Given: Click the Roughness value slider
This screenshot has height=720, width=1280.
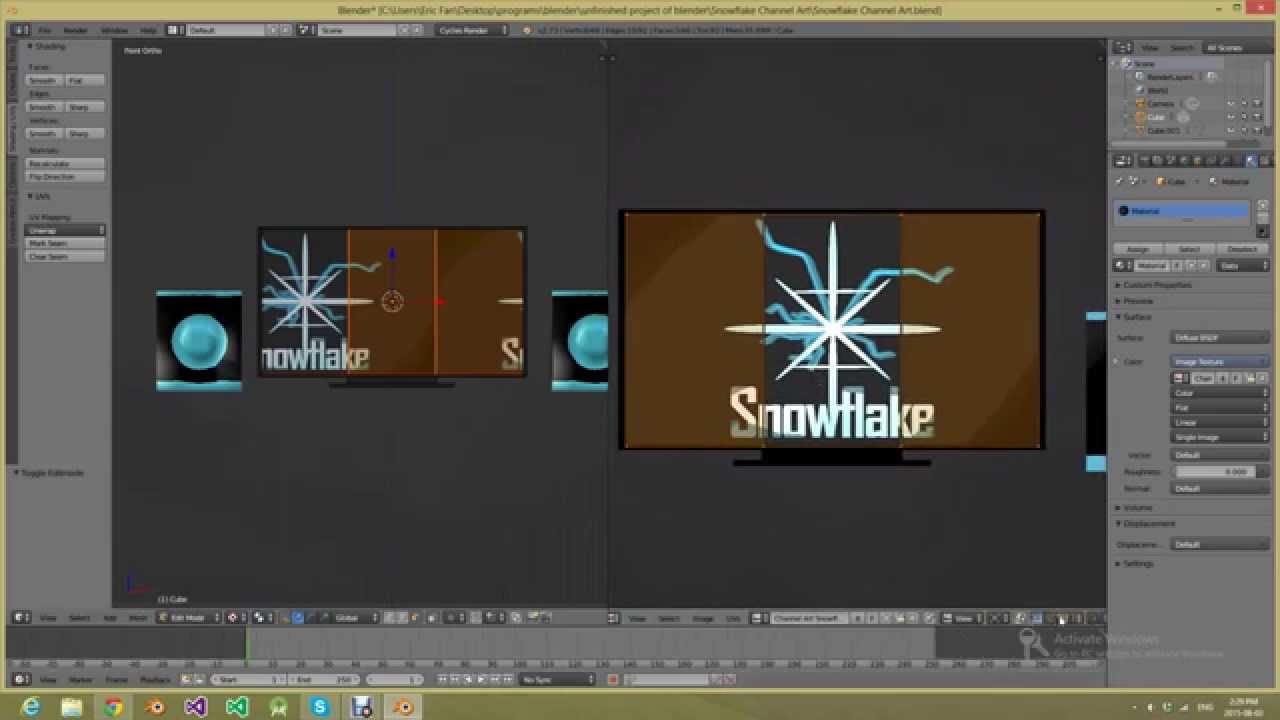Looking at the screenshot, I should click(x=1221, y=471).
